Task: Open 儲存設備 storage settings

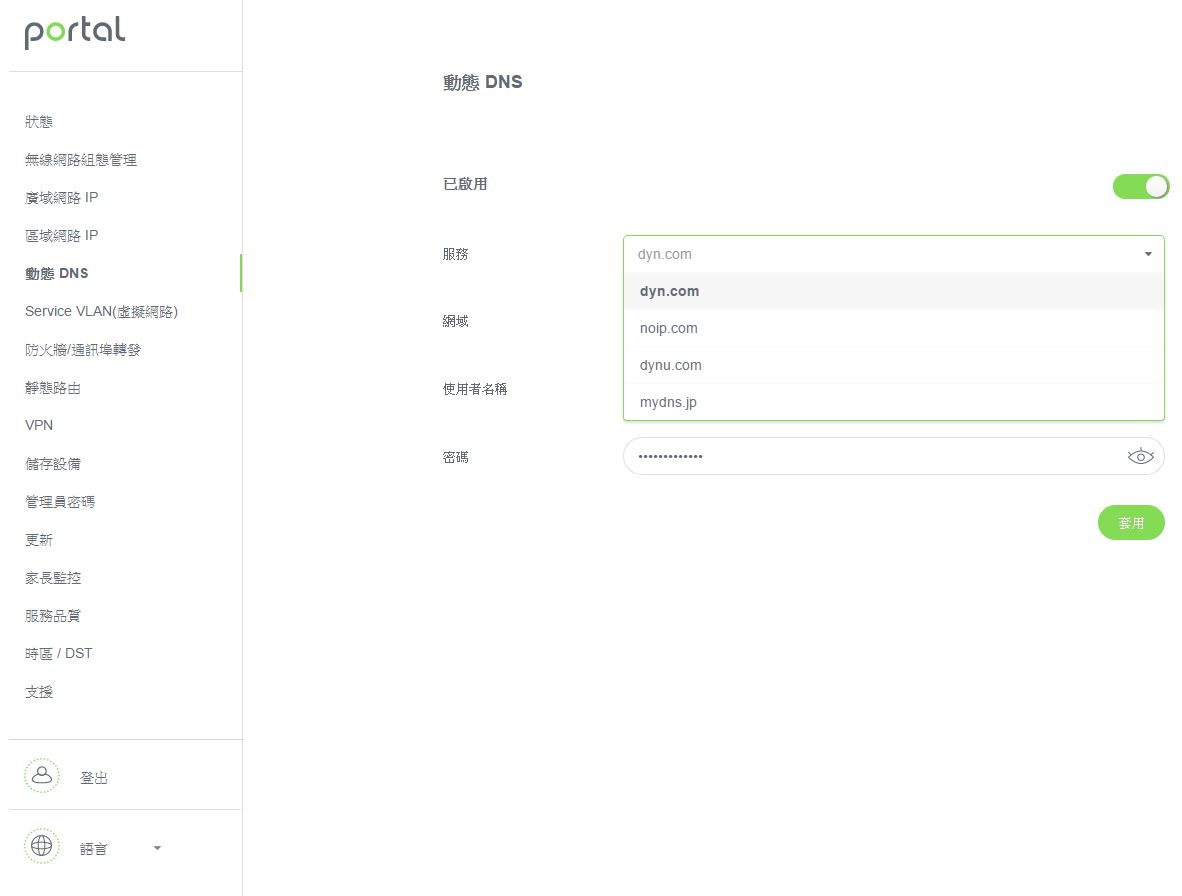Action: (53, 463)
